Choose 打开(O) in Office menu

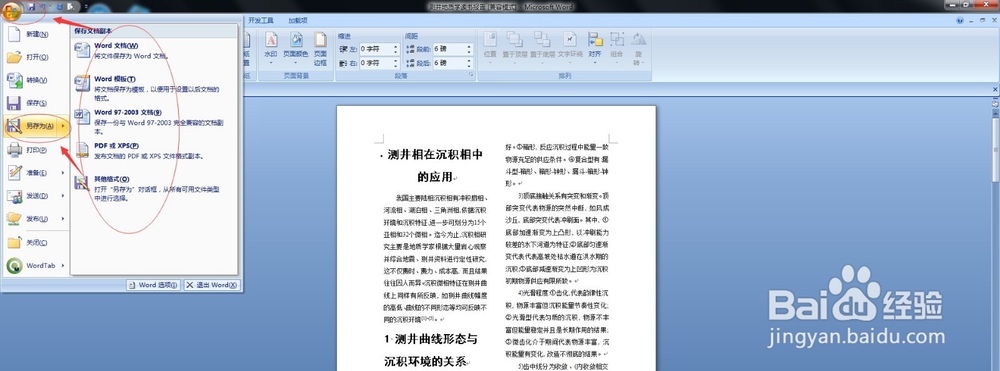36,57
